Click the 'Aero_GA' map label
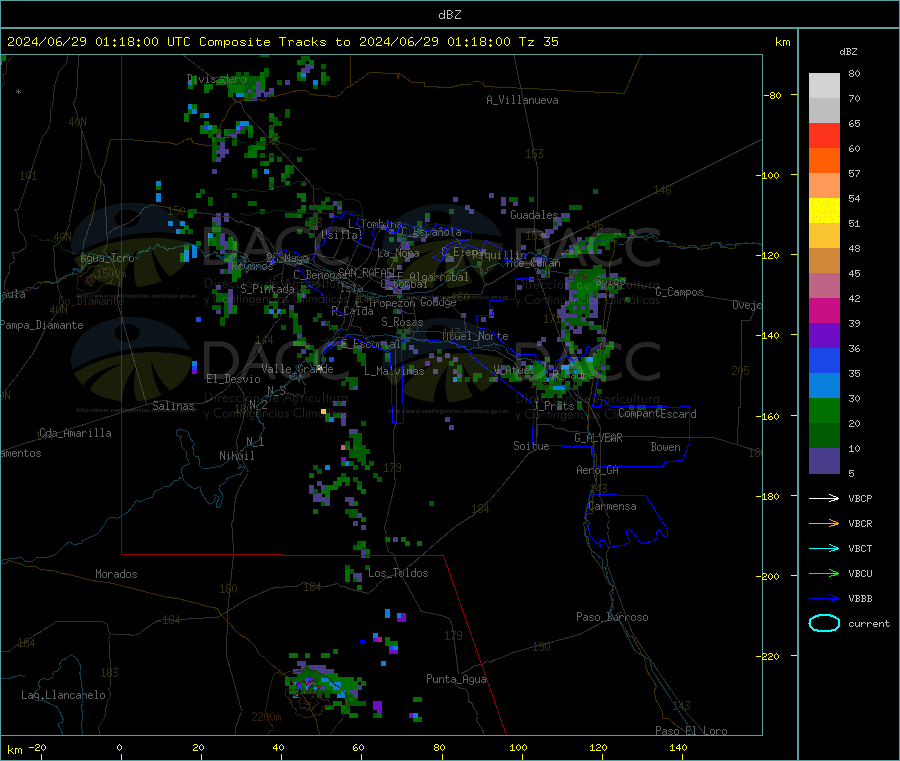The height and width of the screenshot is (761, 900). [597, 470]
